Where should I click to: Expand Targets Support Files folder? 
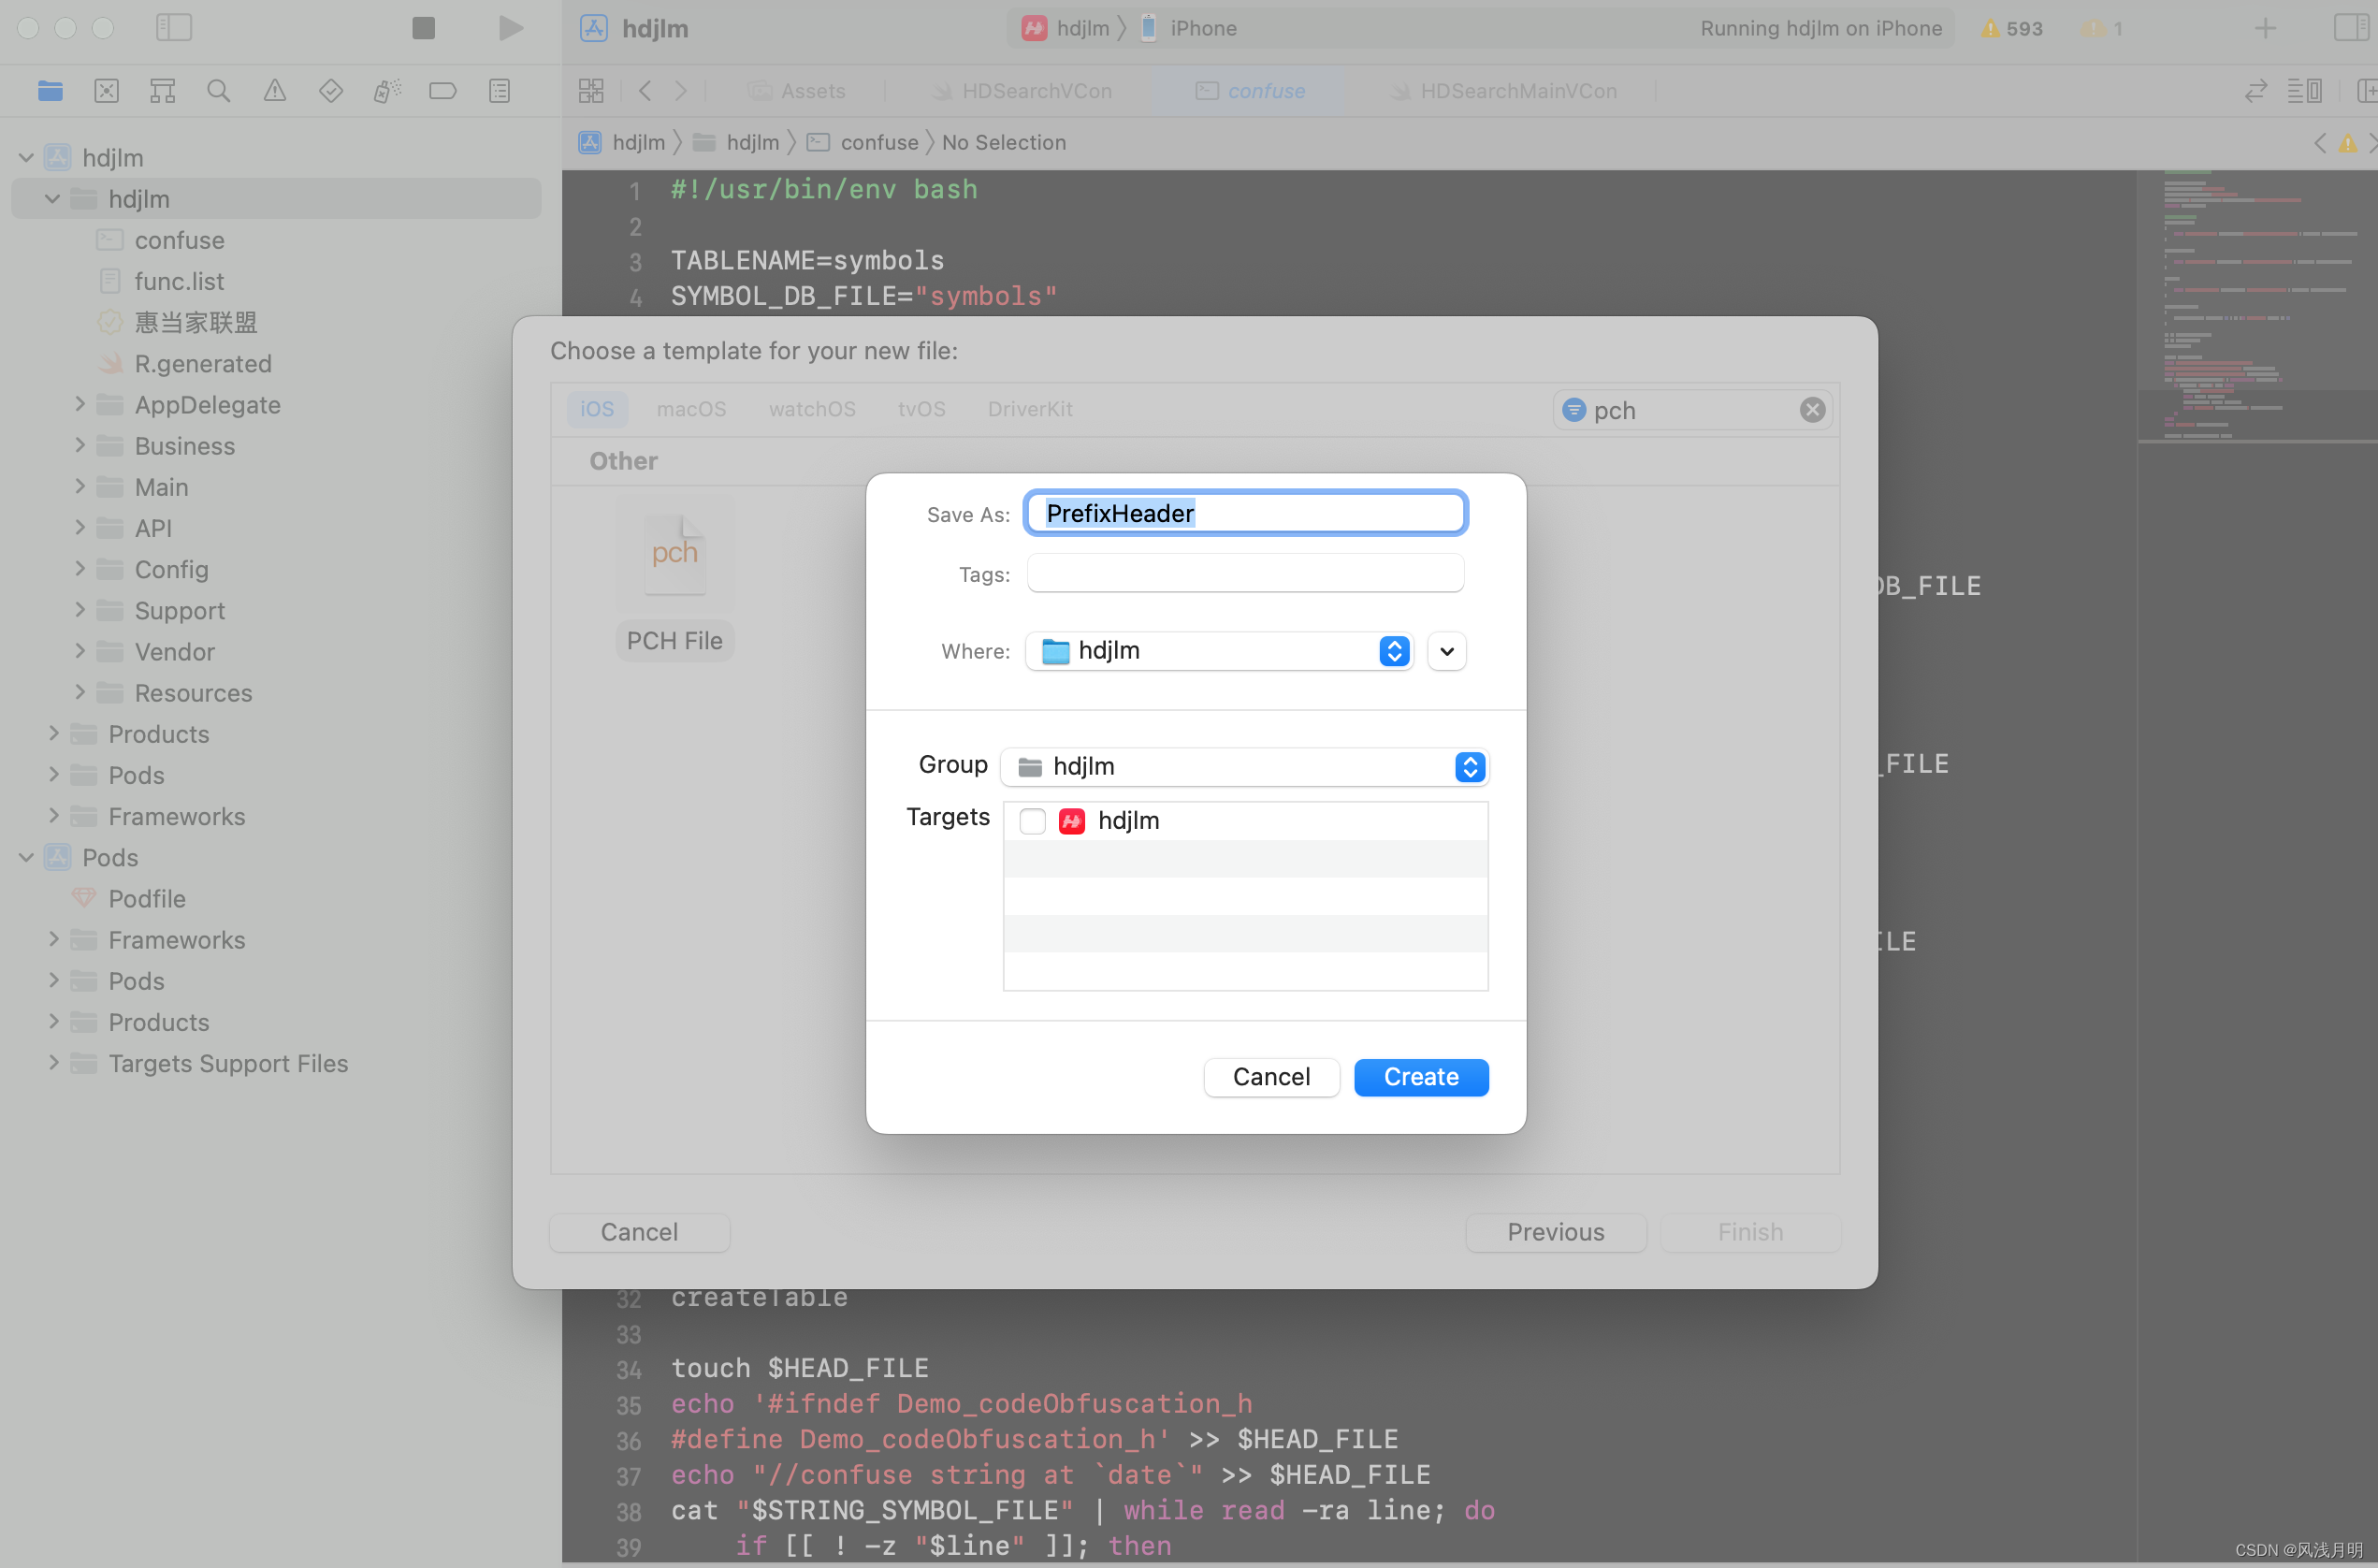(53, 1063)
